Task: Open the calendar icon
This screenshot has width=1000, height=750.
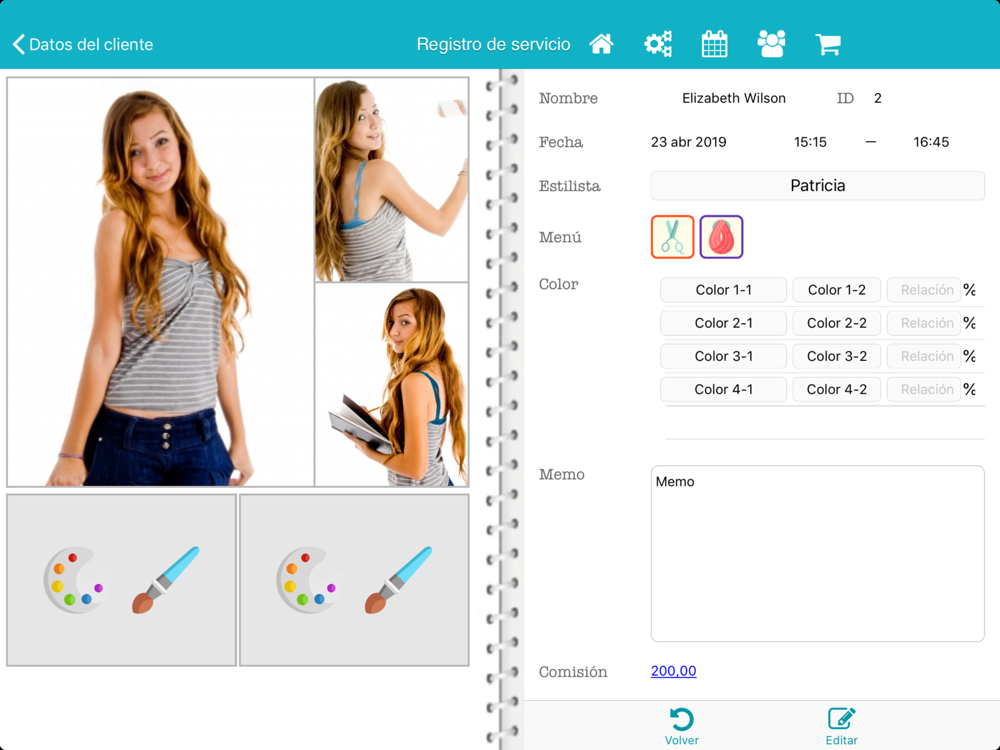Action: point(714,44)
